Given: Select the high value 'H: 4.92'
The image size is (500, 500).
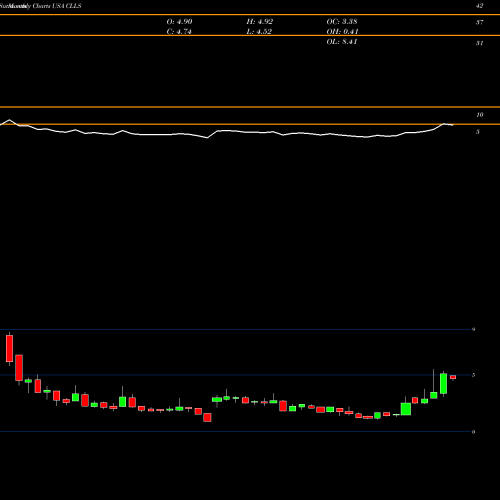Looking at the screenshot, I should pyautogui.click(x=260, y=22).
